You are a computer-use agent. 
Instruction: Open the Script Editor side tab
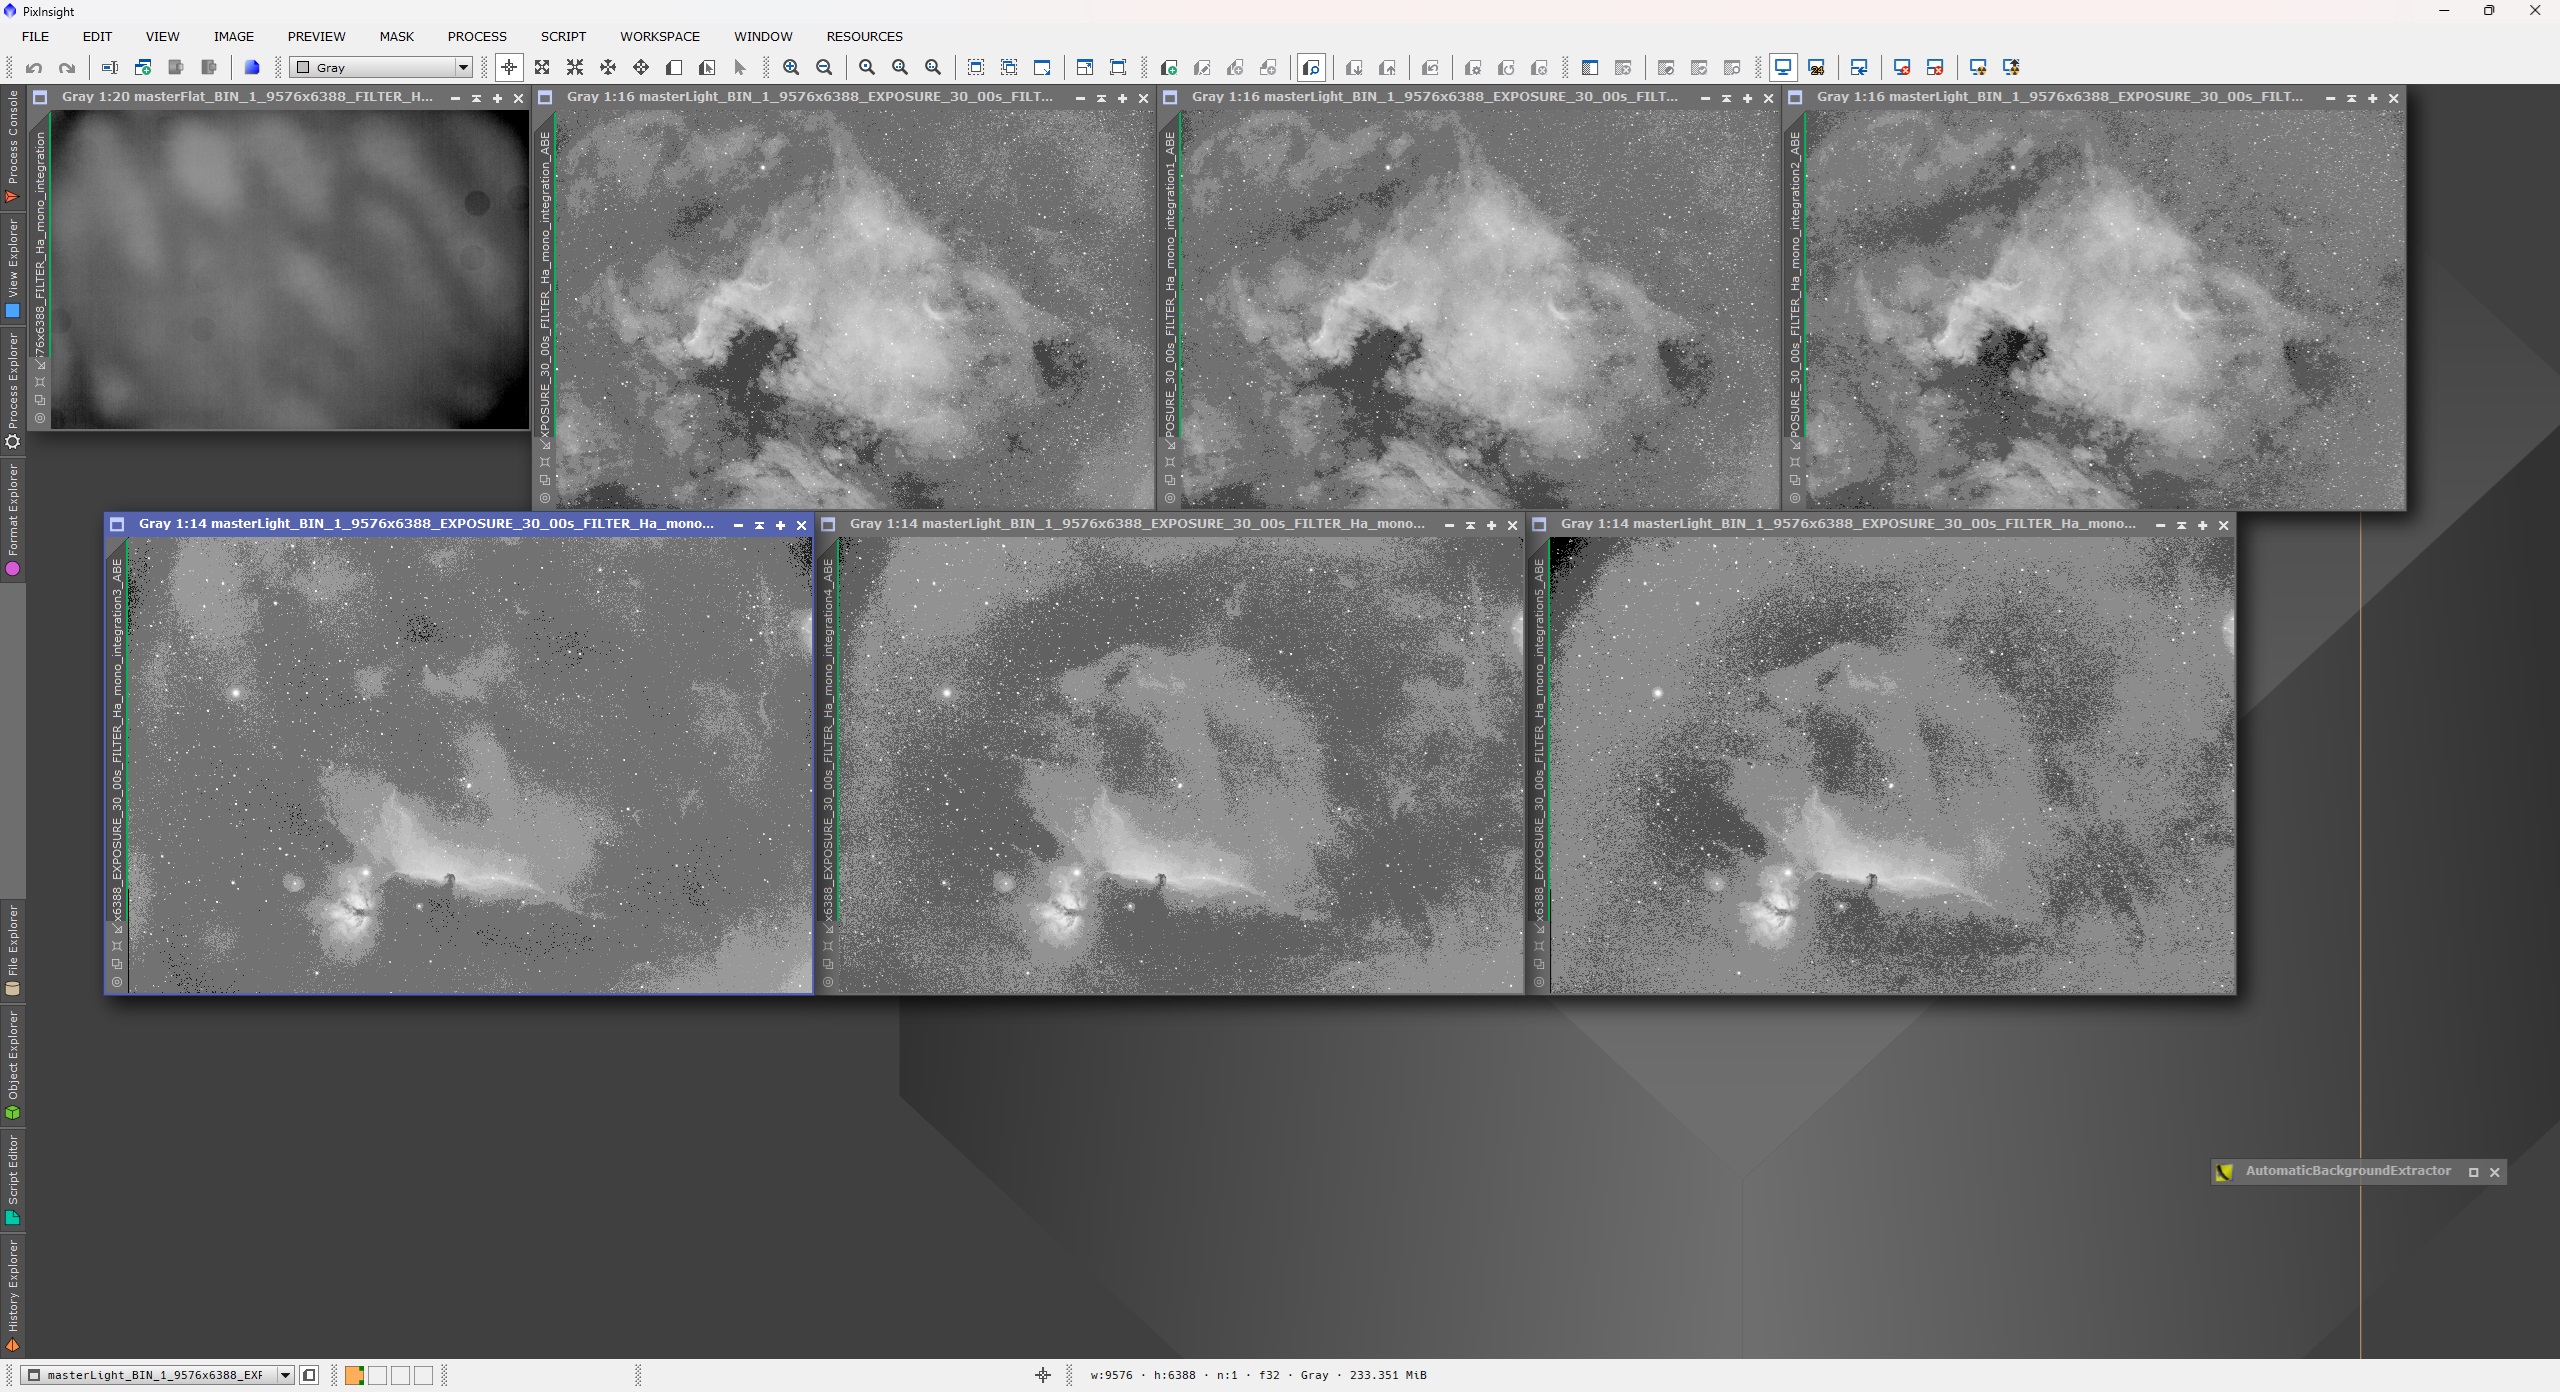click(x=13, y=1180)
